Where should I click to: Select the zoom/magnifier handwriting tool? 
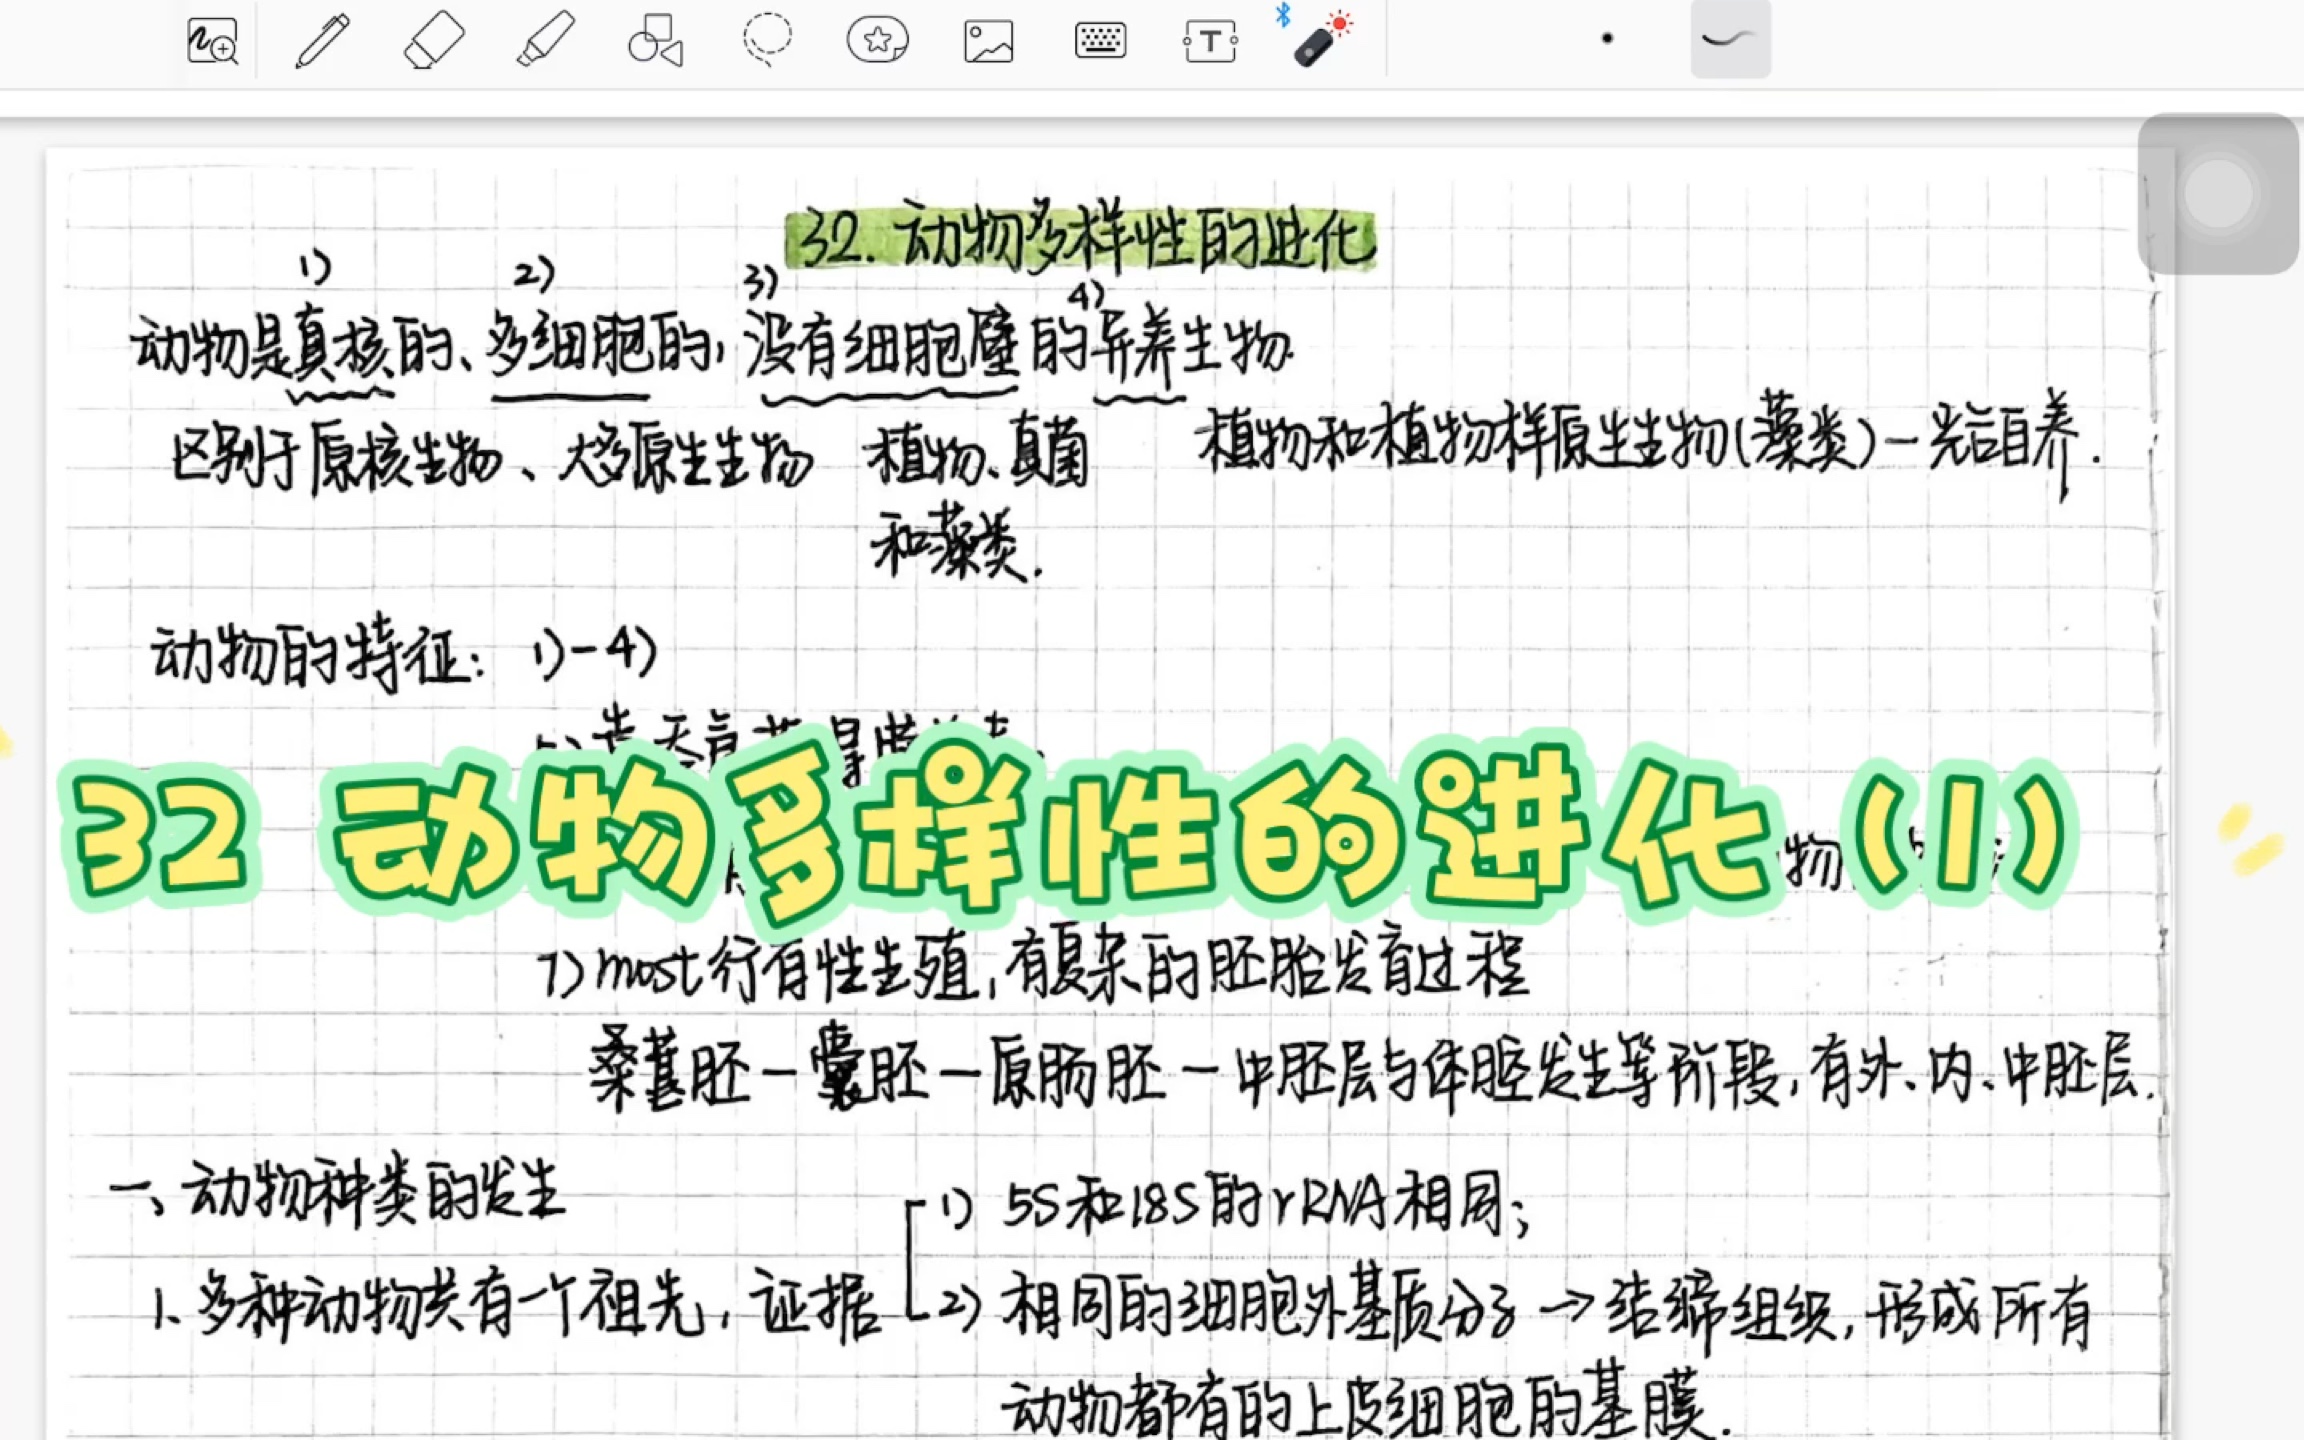212,41
